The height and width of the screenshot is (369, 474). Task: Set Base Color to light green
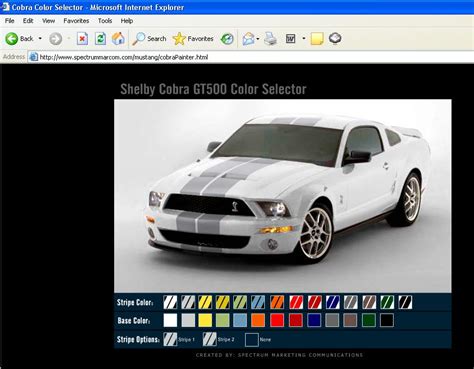(x=223, y=320)
